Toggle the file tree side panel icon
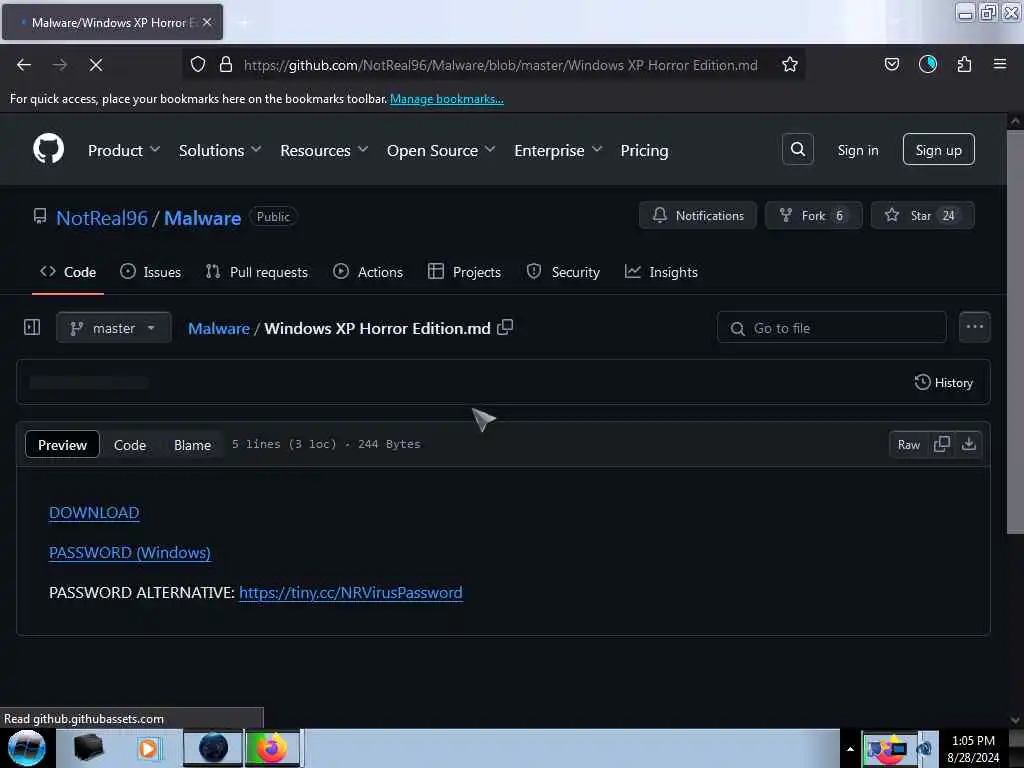1024x768 pixels. (32, 327)
